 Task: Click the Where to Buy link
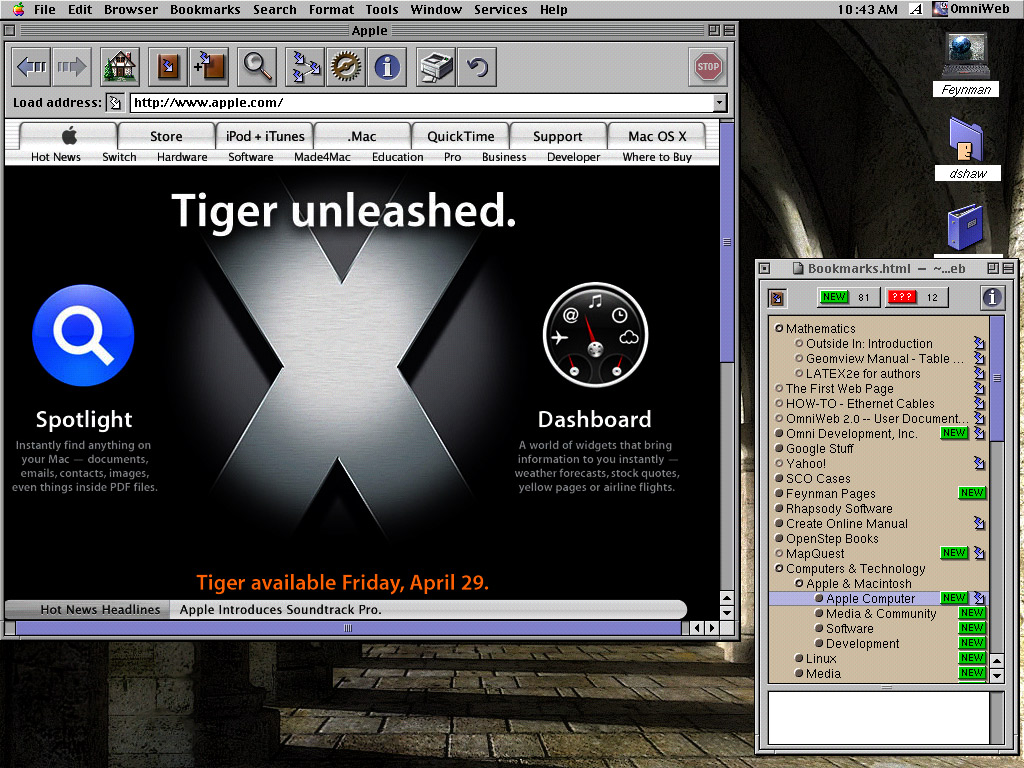pos(657,157)
